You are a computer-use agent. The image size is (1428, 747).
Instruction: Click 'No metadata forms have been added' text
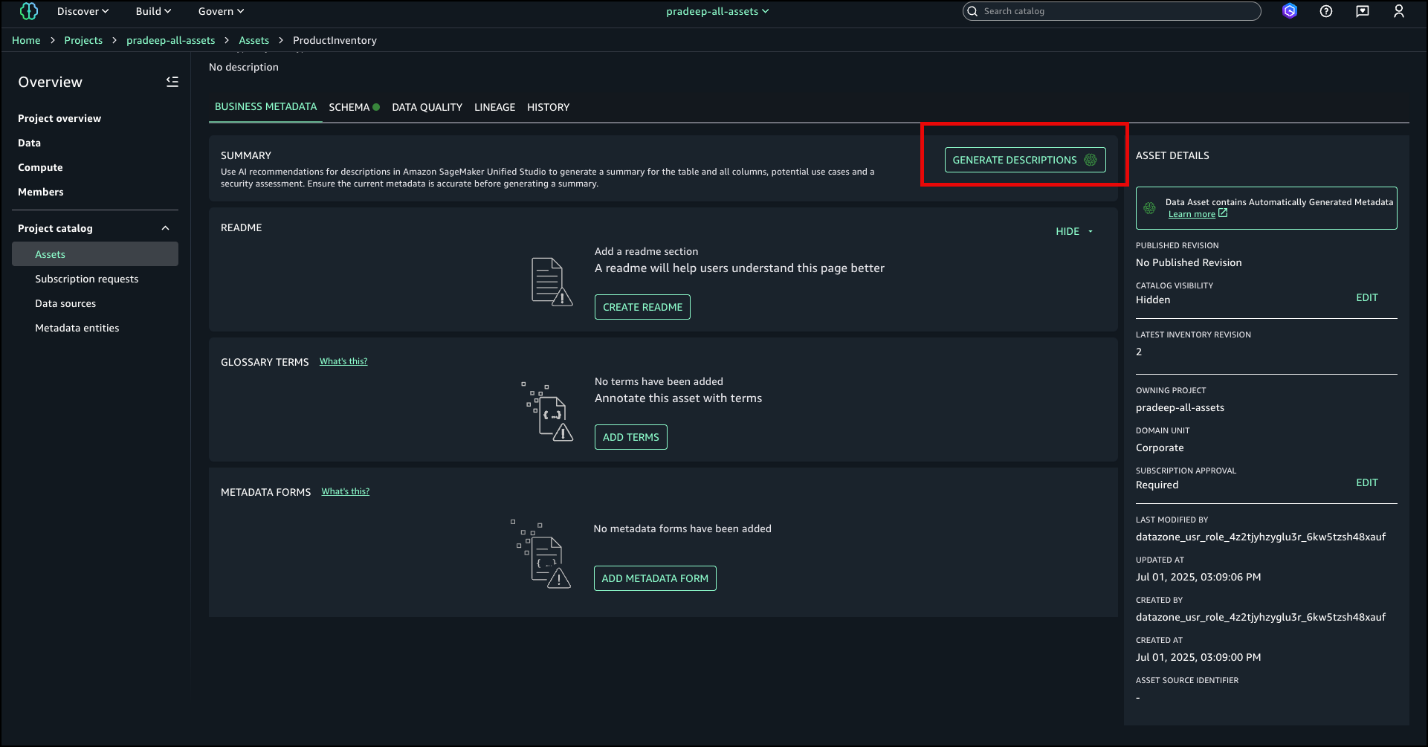[682, 529]
